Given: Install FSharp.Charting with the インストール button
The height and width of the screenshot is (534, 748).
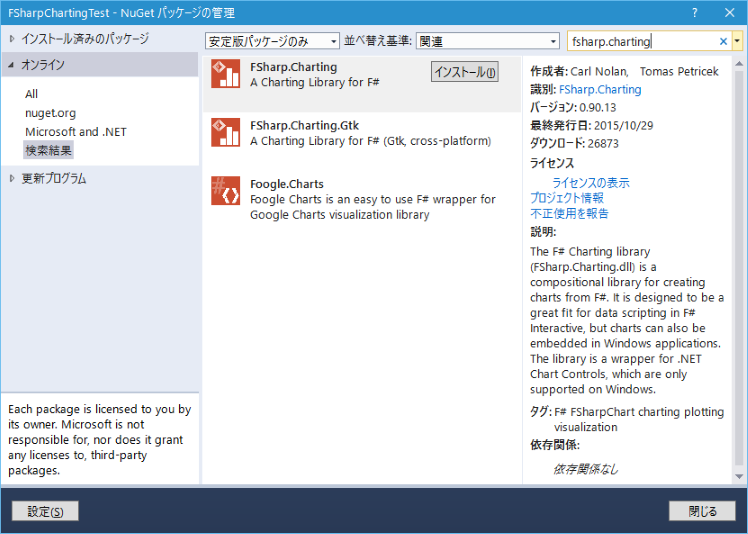Looking at the screenshot, I should click(x=465, y=72).
